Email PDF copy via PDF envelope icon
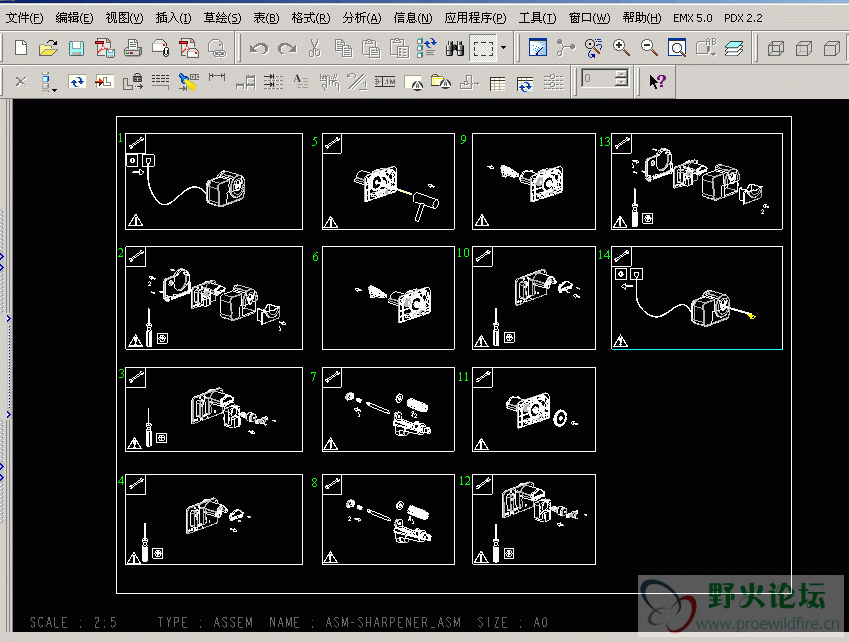The image size is (849, 642). tap(189, 48)
